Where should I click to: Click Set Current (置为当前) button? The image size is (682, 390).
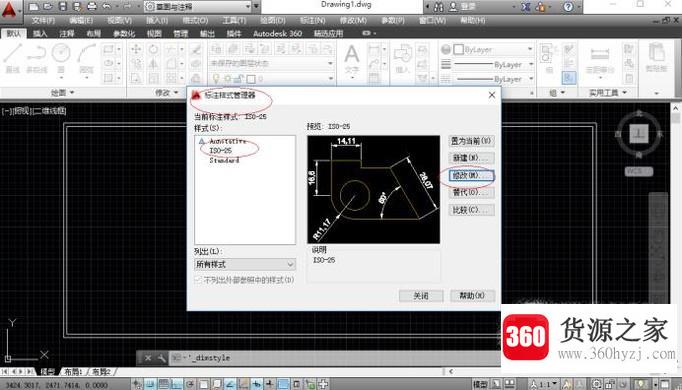(471, 141)
